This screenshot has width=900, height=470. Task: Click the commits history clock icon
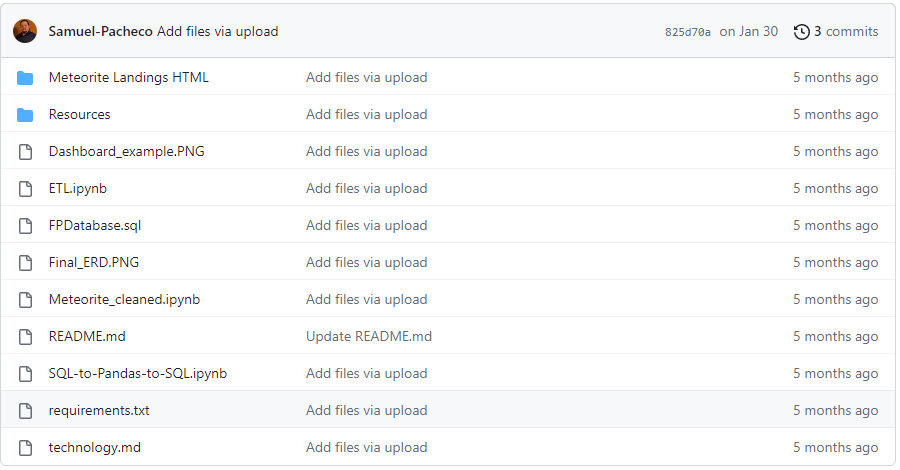click(x=802, y=32)
